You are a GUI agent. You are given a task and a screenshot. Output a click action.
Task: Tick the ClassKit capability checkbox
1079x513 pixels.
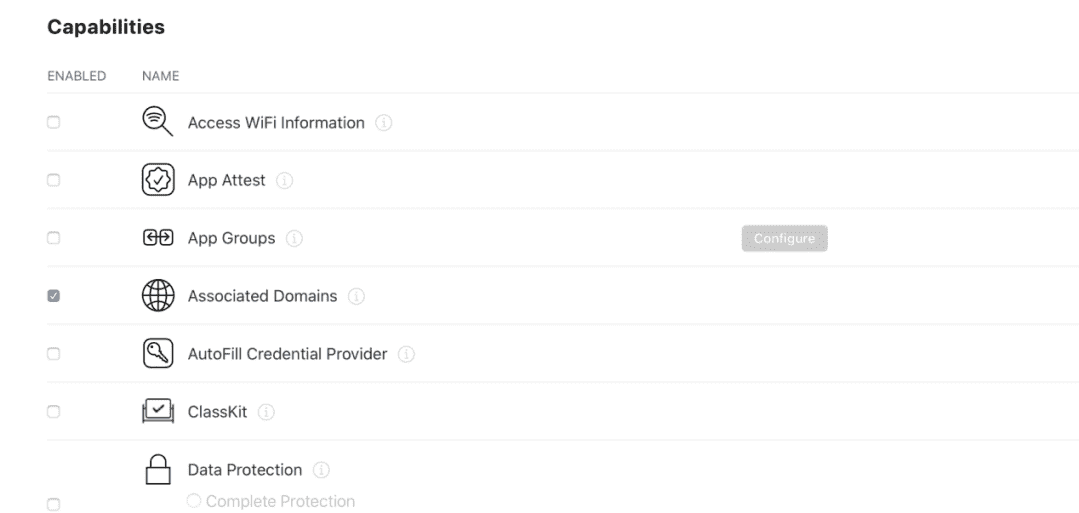(x=53, y=412)
